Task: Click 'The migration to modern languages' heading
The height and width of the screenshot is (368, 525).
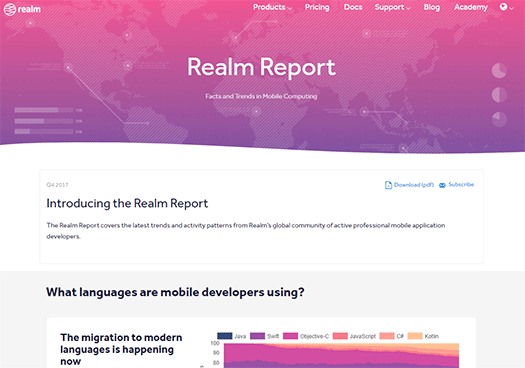Action: point(121,349)
